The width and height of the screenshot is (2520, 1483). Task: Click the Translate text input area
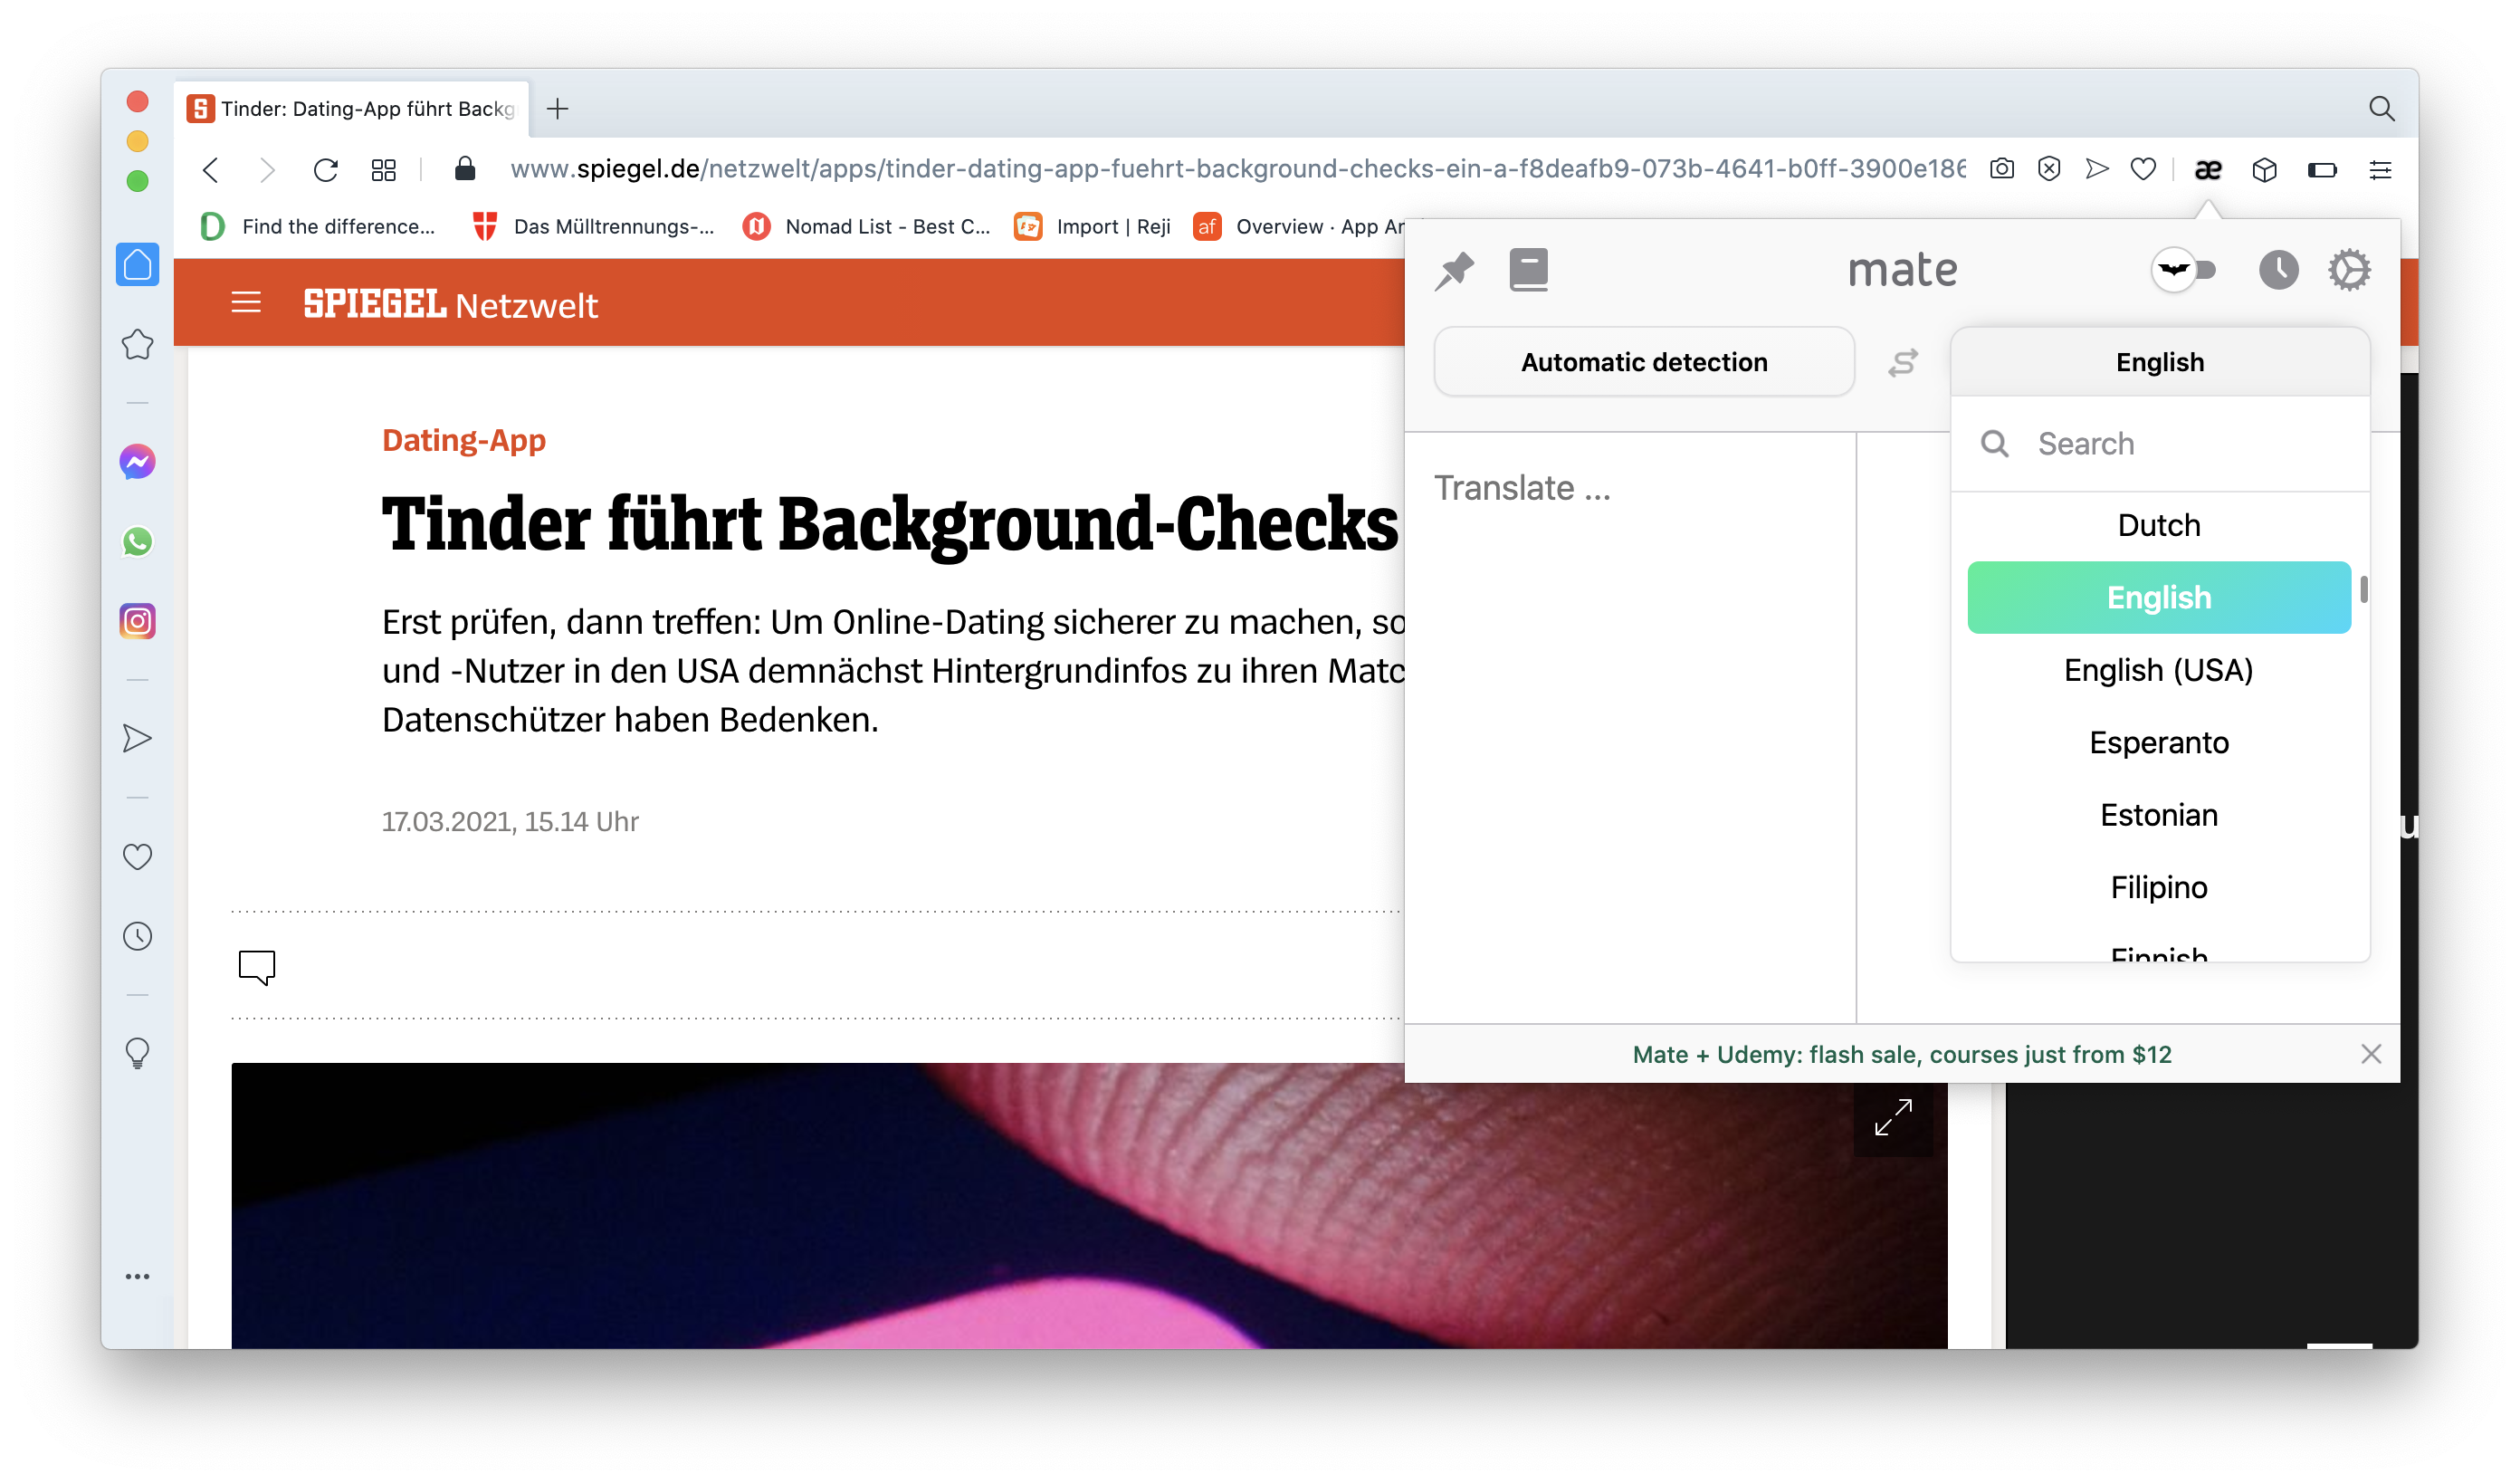pyautogui.click(x=1630, y=727)
